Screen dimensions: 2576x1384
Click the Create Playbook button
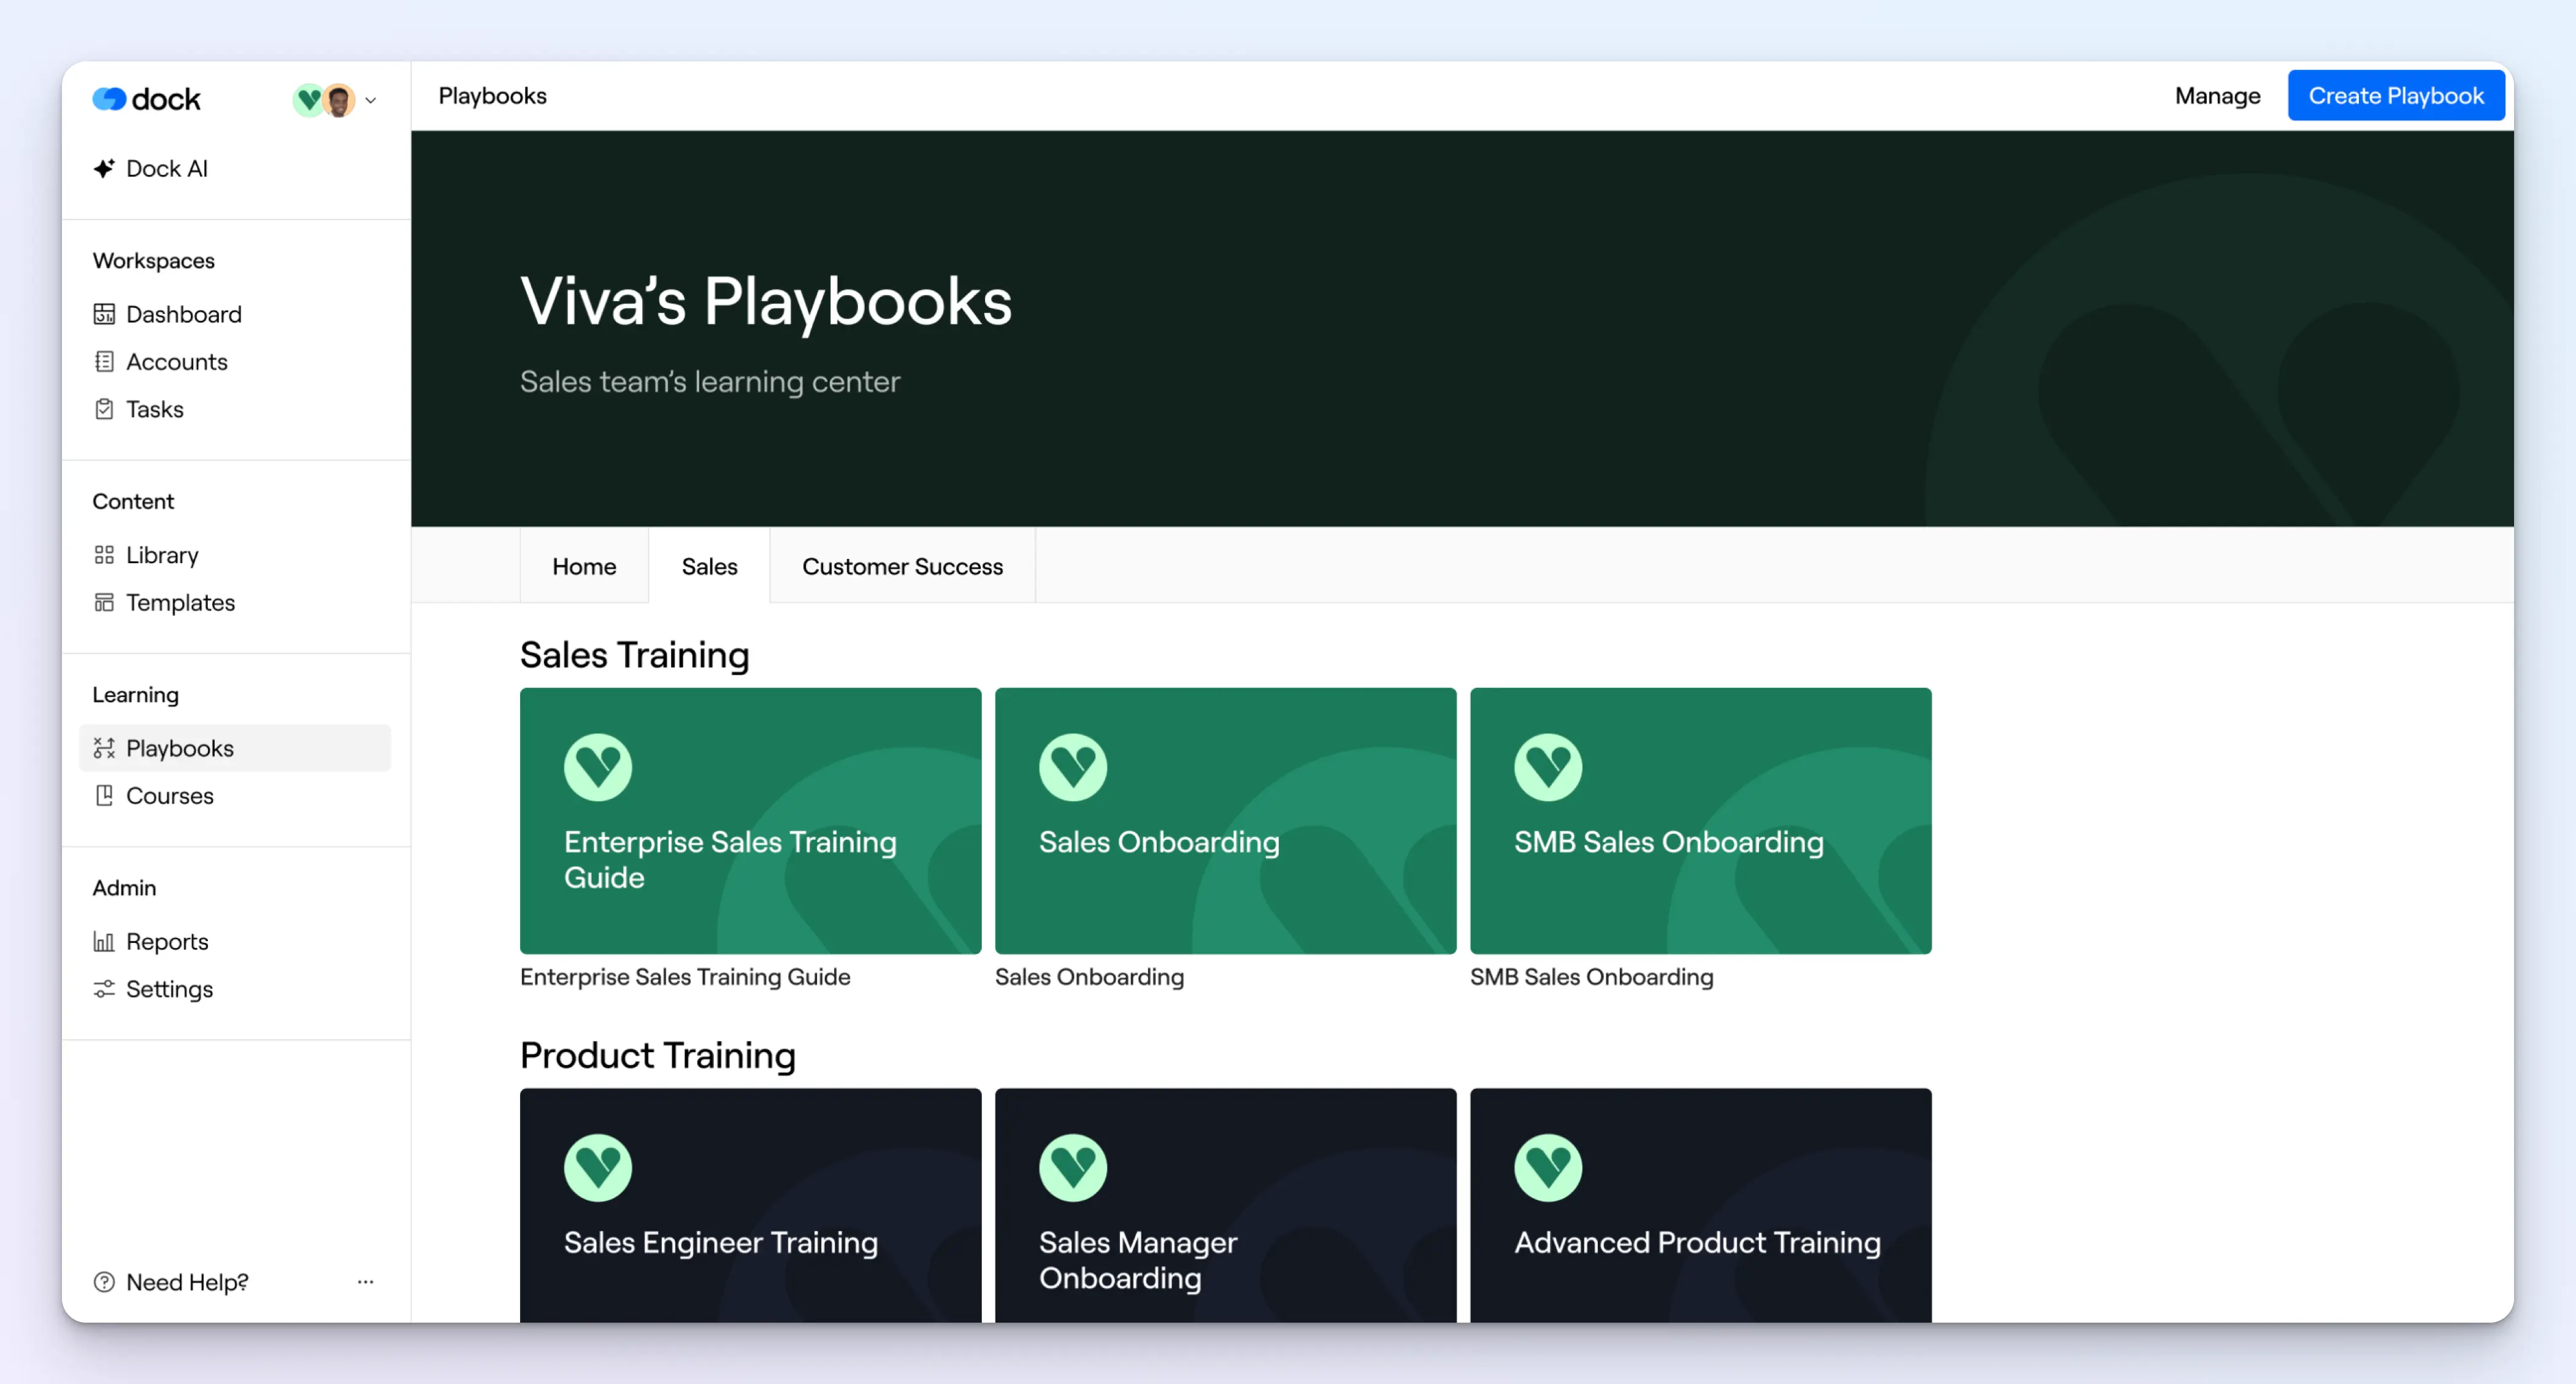pyautogui.click(x=2395, y=96)
